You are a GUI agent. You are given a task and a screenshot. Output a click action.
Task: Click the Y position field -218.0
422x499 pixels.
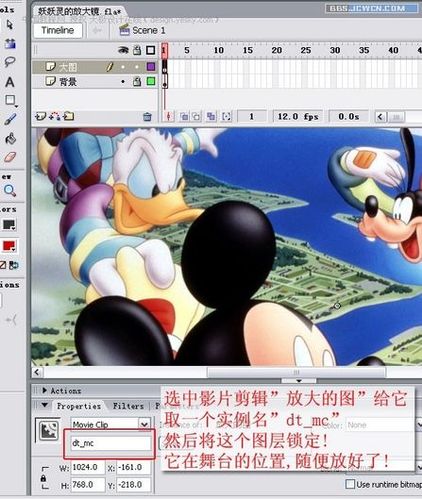tap(133, 484)
